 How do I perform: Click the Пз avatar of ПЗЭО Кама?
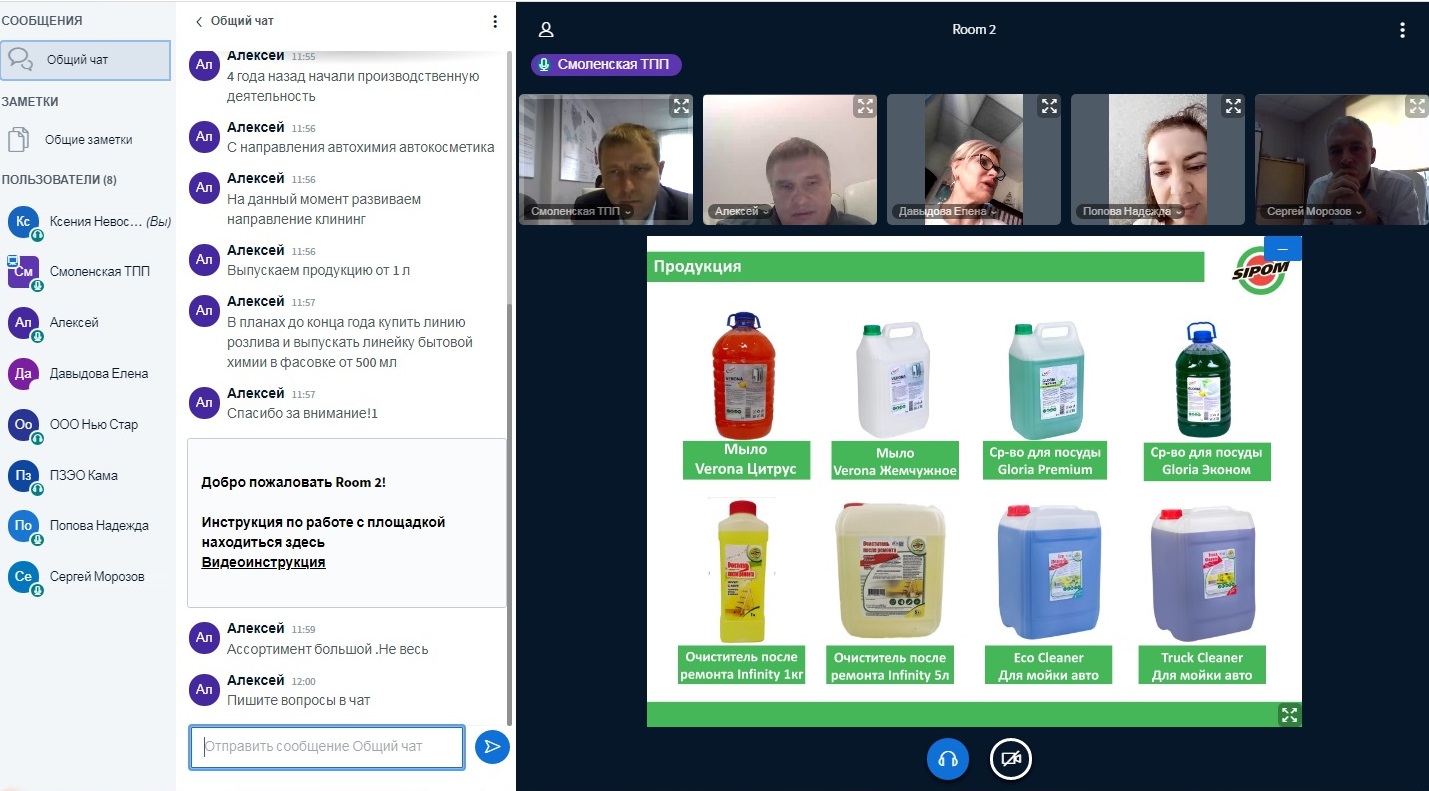click(23, 476)
